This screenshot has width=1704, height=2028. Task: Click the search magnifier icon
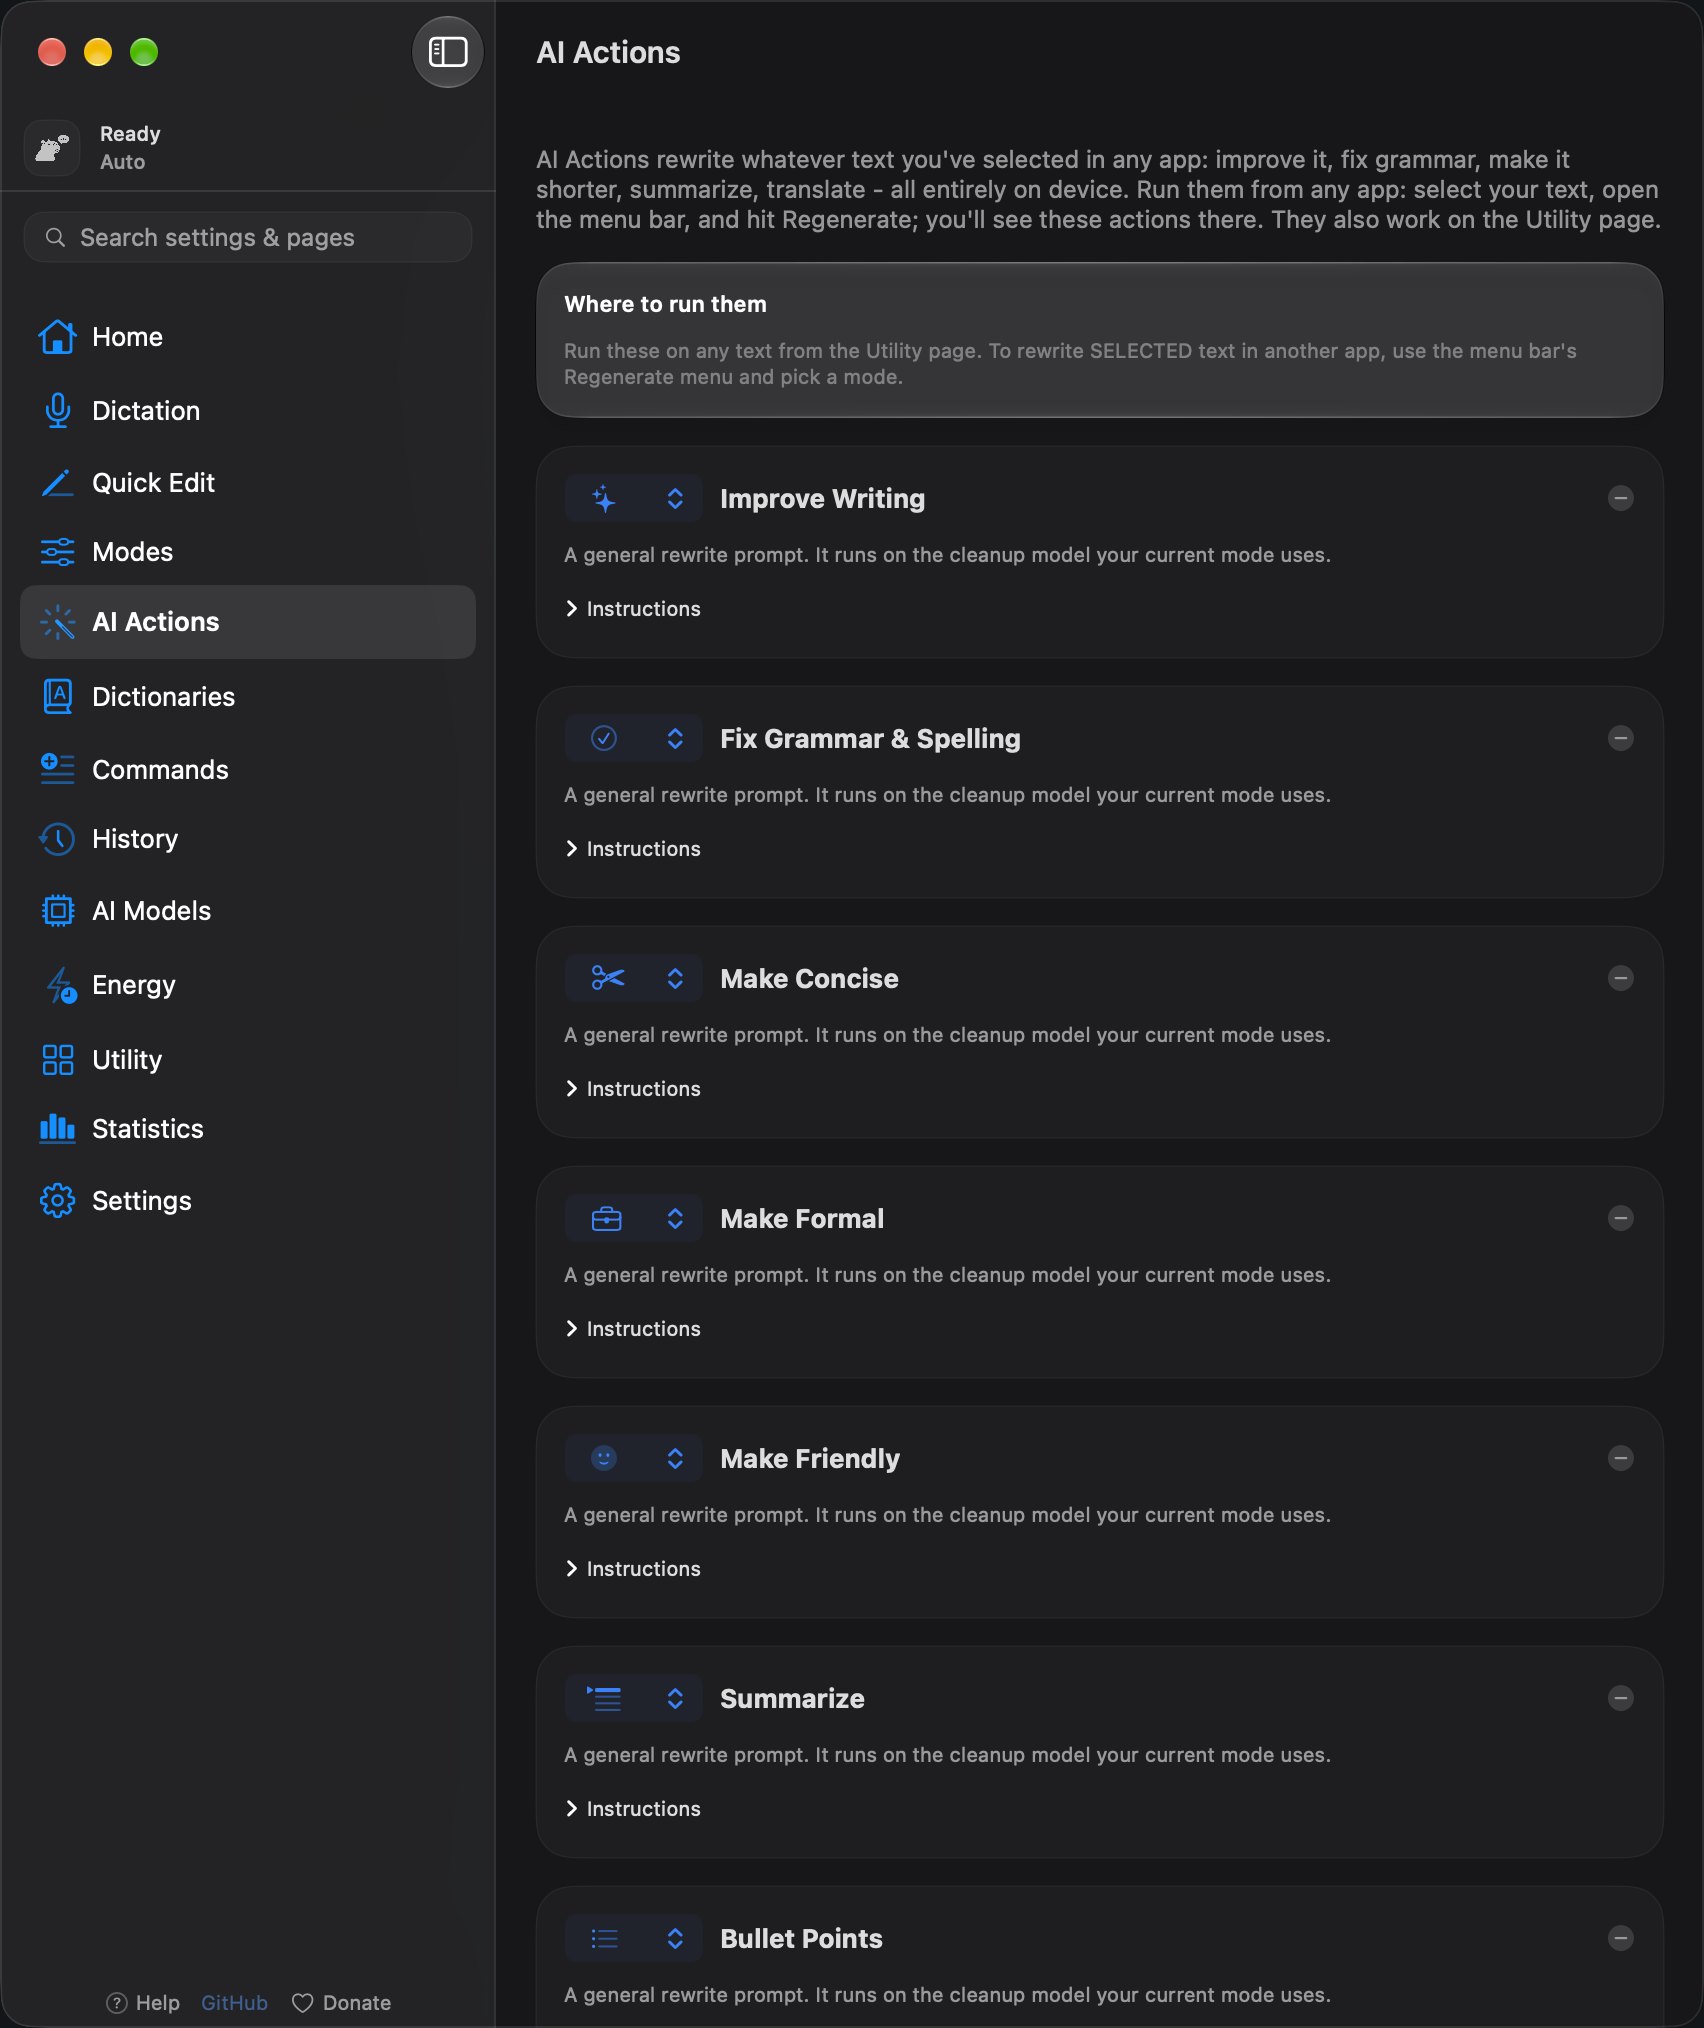pyautogui.click(x=55, y=237)
